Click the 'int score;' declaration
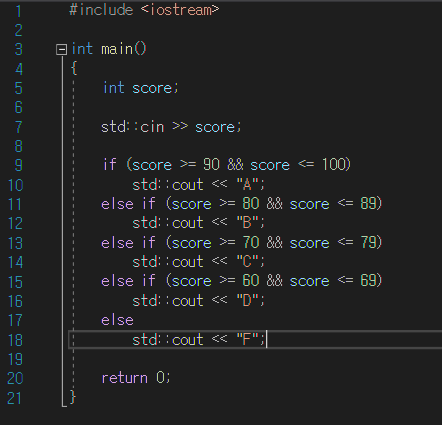The height and width of the screenshot is (425, 442). coord(141,88)
